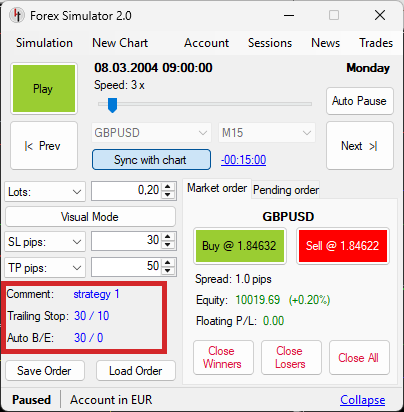Click the TP pips field showing 50
This screenshot has height=412, width=404.
click(127, 267)
